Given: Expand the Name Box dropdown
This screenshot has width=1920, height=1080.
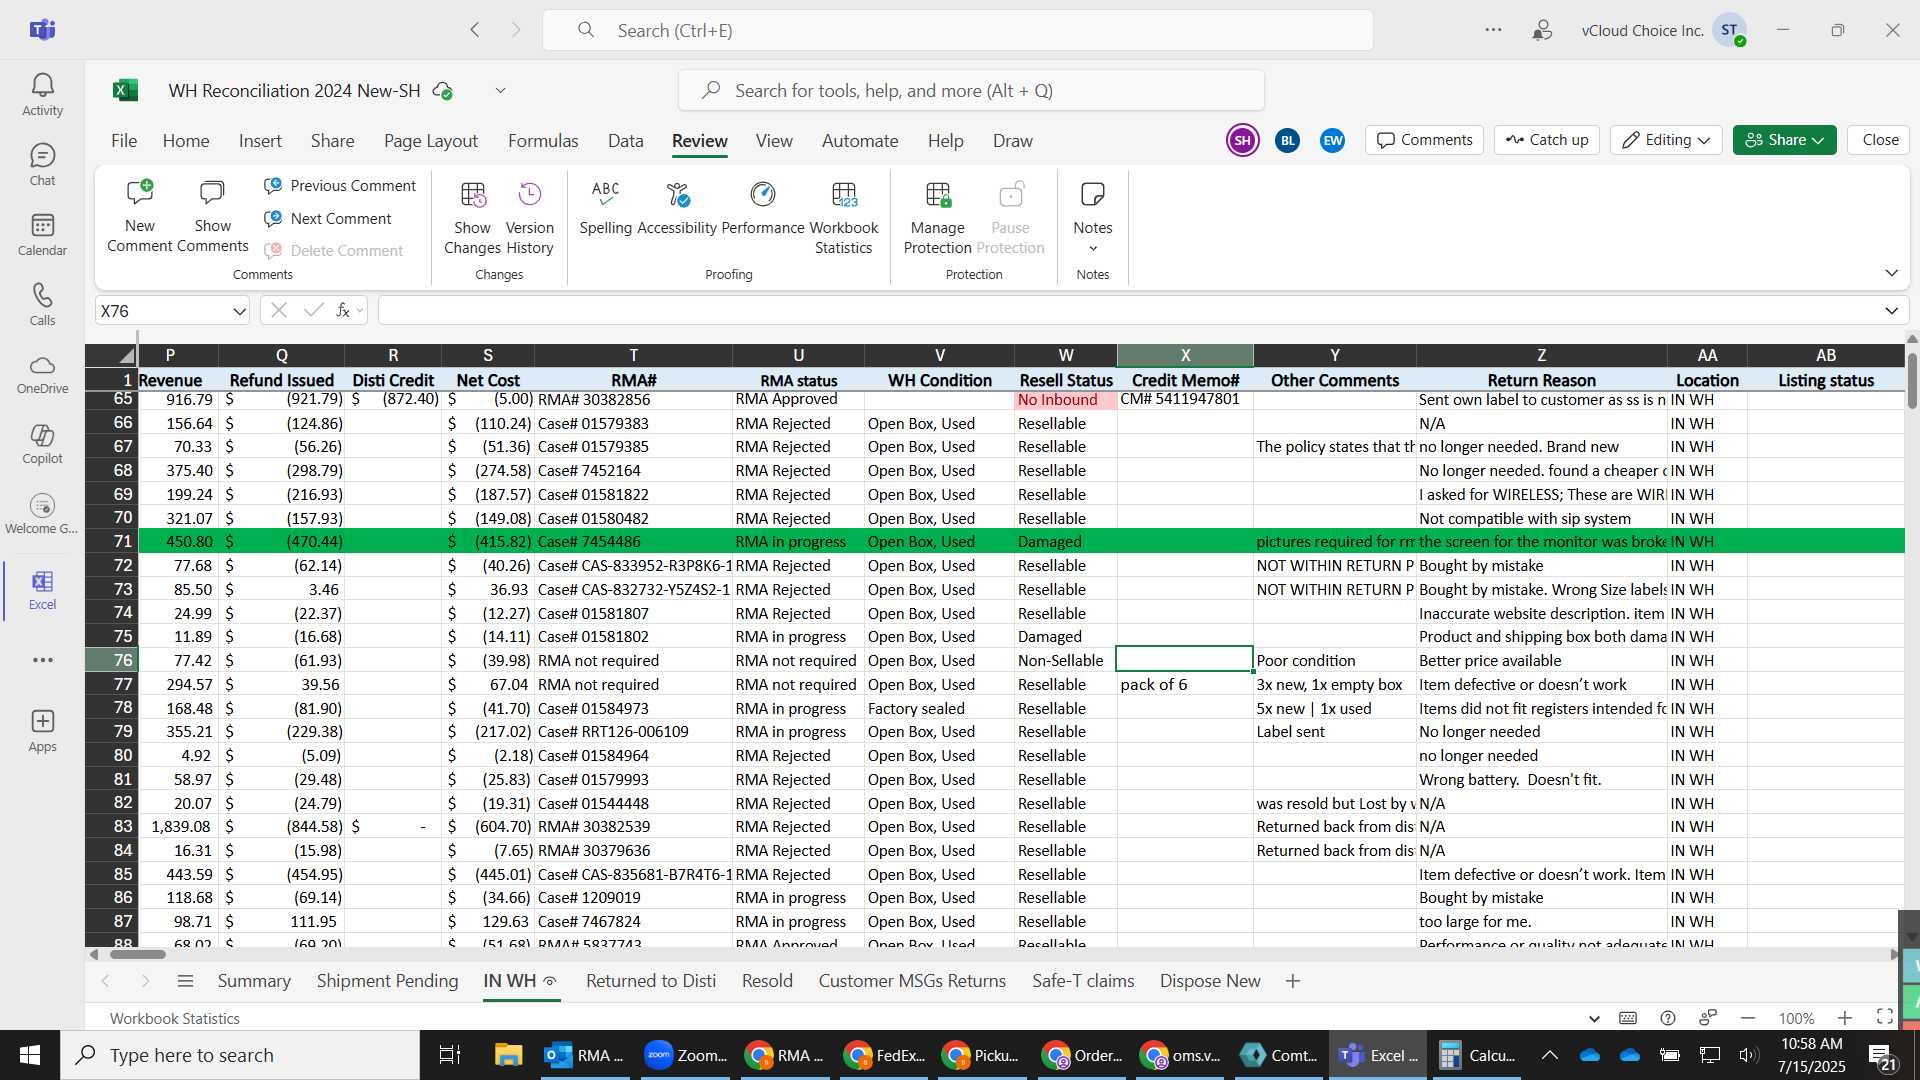Looking at the screenshot, I should [x=239, y=311].
